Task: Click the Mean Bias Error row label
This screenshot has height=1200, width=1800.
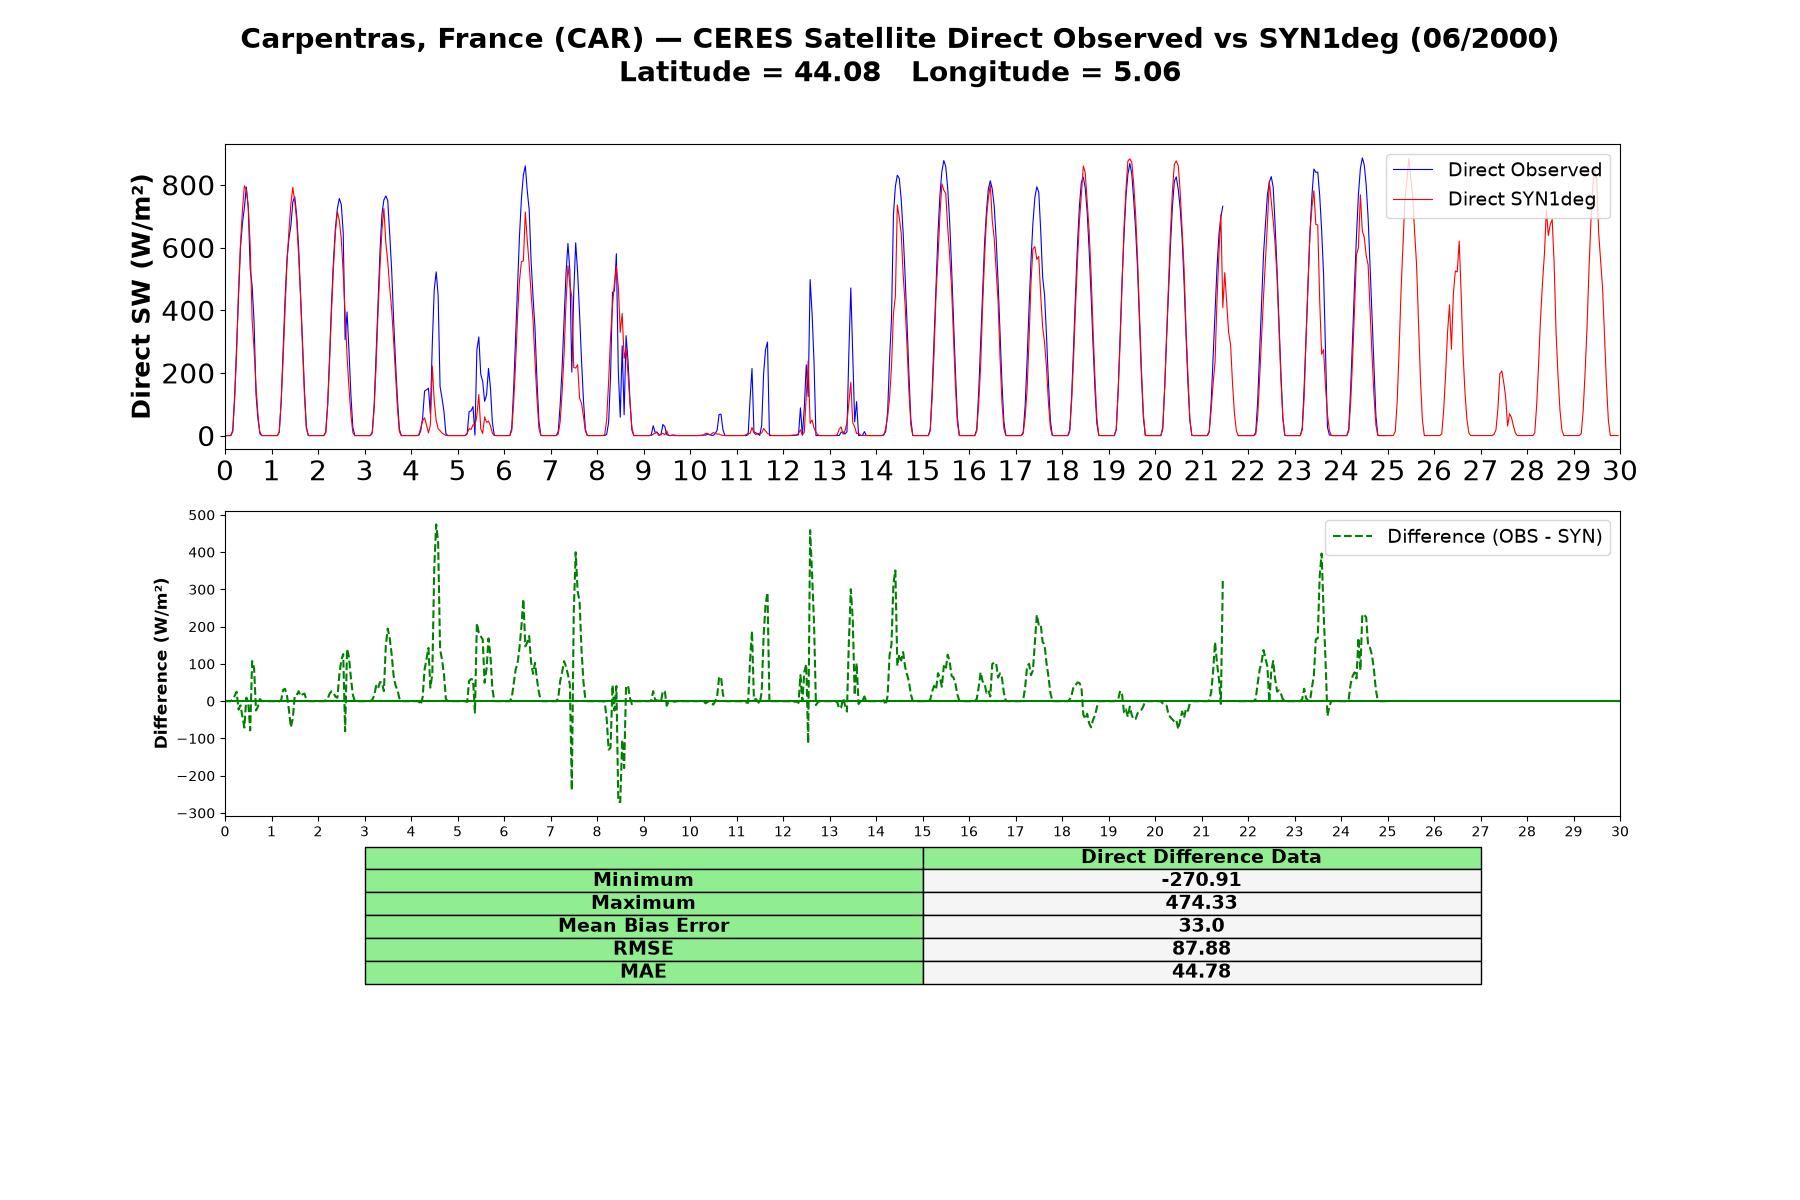Action: click(643, 926)
